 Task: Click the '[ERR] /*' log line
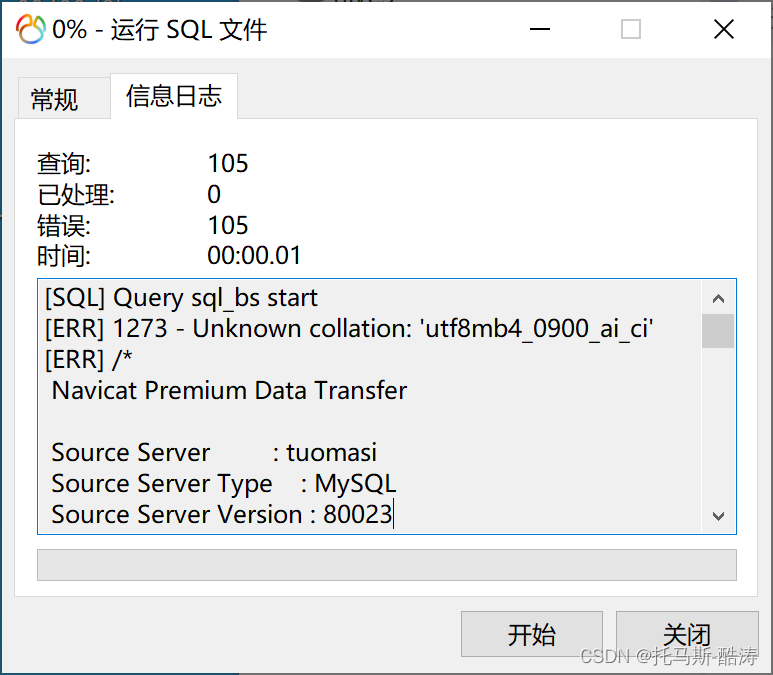point(88,359)
